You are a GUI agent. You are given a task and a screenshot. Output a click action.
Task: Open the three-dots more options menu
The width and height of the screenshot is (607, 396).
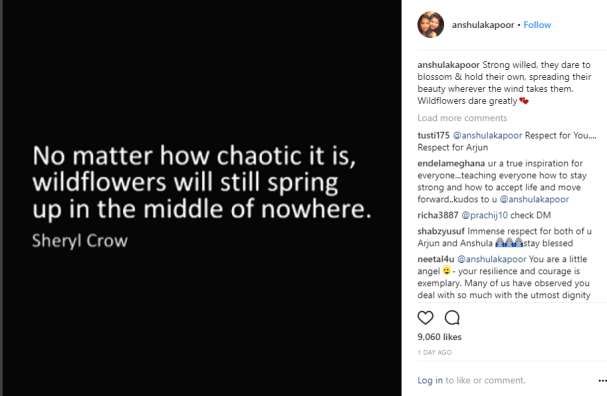(602, 381)
